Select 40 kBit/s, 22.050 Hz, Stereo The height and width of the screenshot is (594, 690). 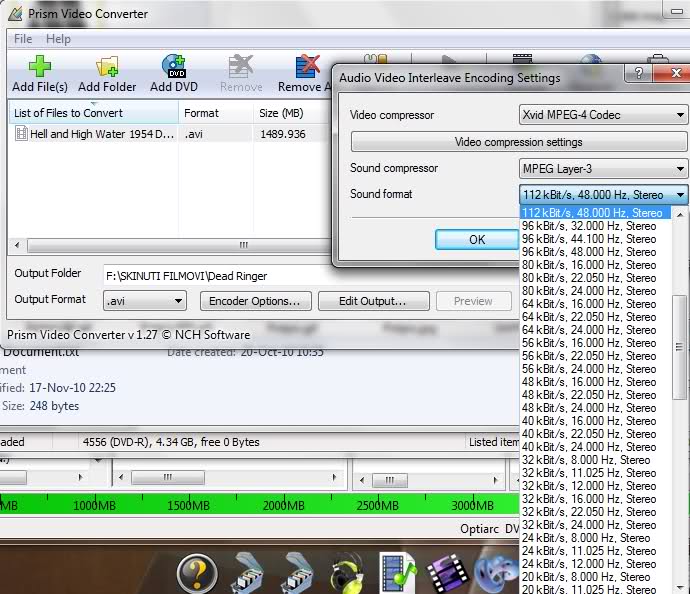coord(595,434)
